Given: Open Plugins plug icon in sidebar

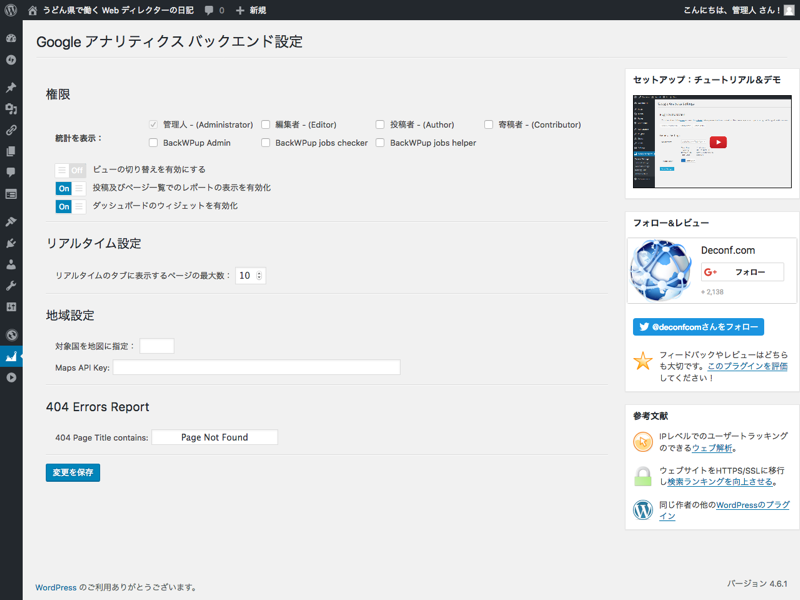Looking at the screenshot, I should click(x=11, y=243).
